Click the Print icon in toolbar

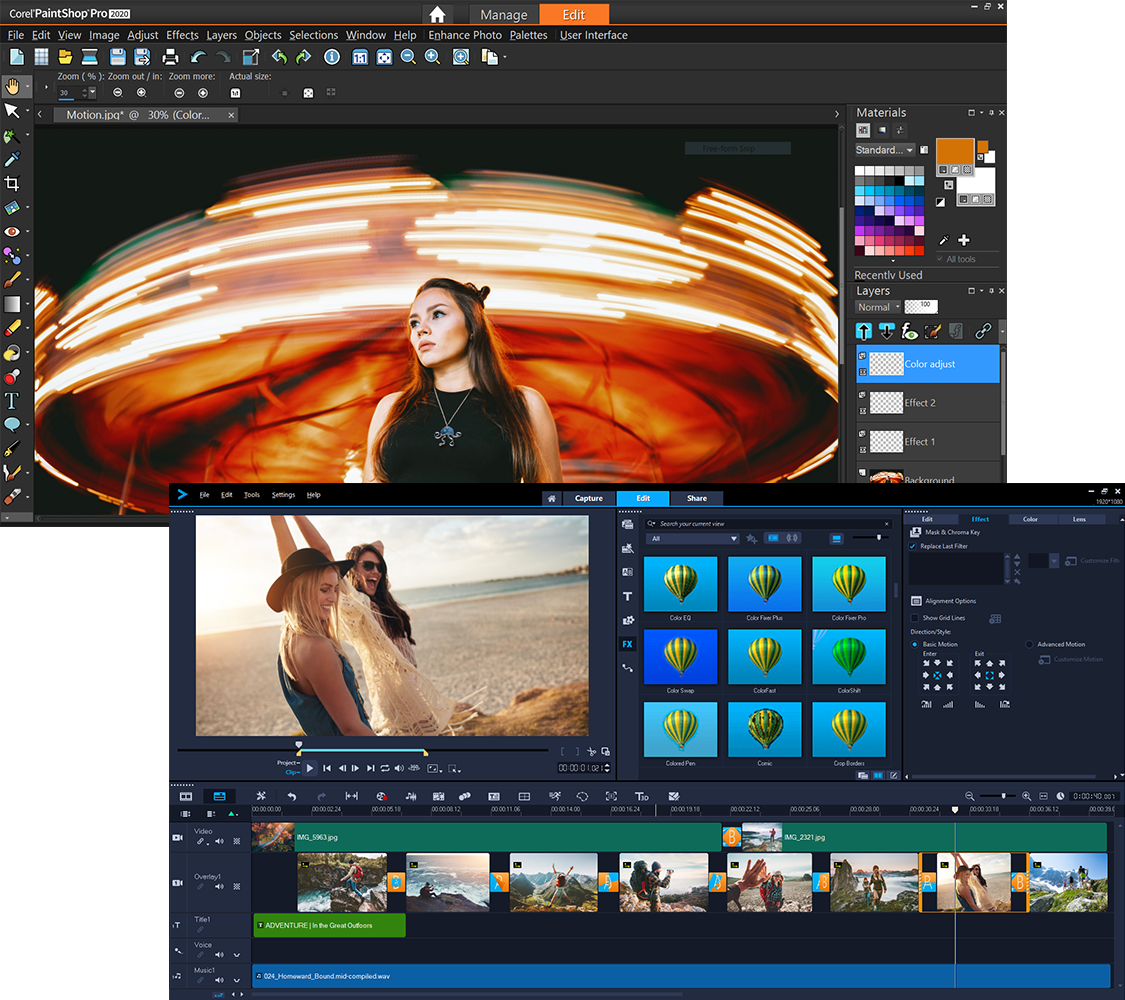tap(171, 57)
